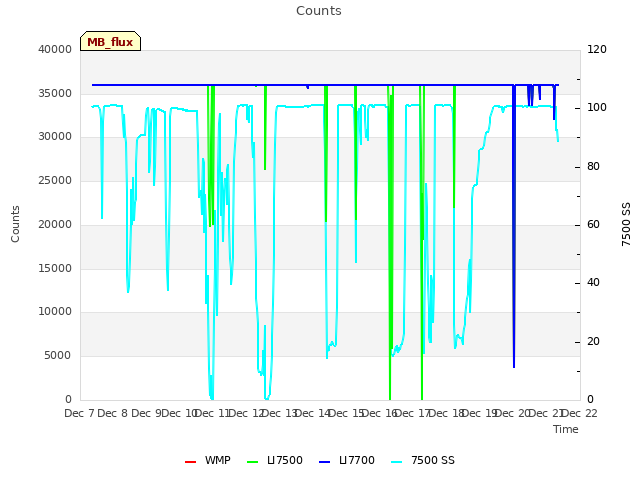Screen dimensions: 640x480
Task: Click the Time axis label
Action: pyautogui.click(x=566, y=429)
